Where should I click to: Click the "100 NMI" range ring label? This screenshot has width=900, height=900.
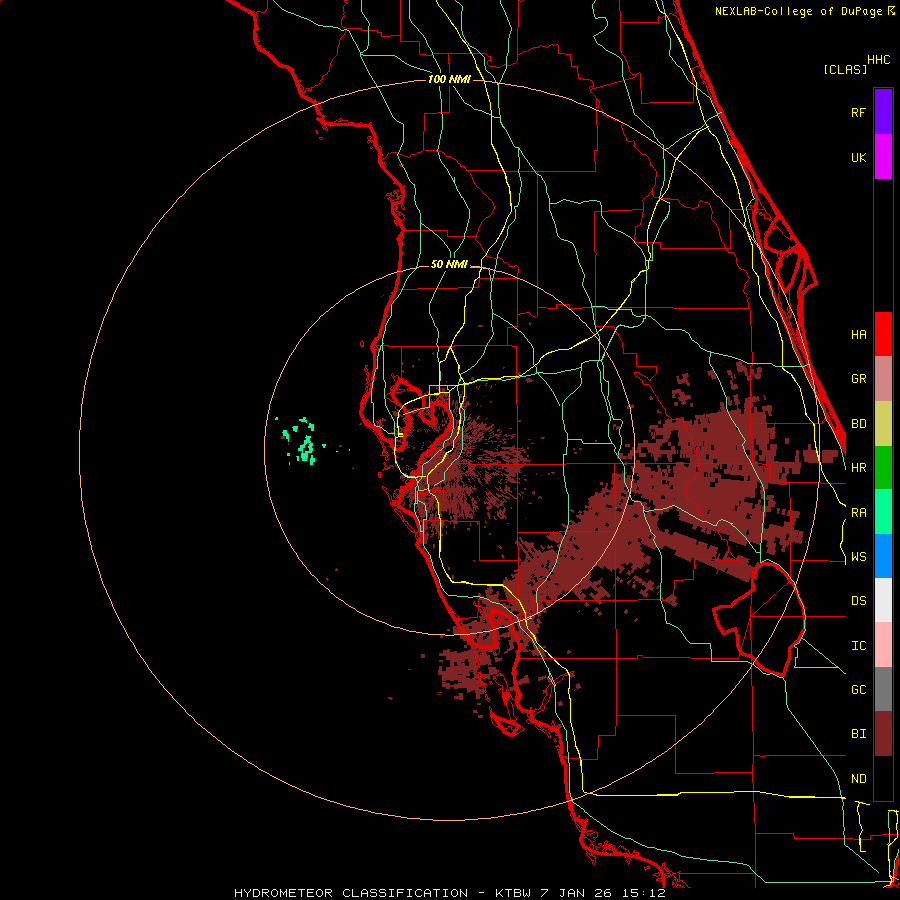tap(449, 79)
